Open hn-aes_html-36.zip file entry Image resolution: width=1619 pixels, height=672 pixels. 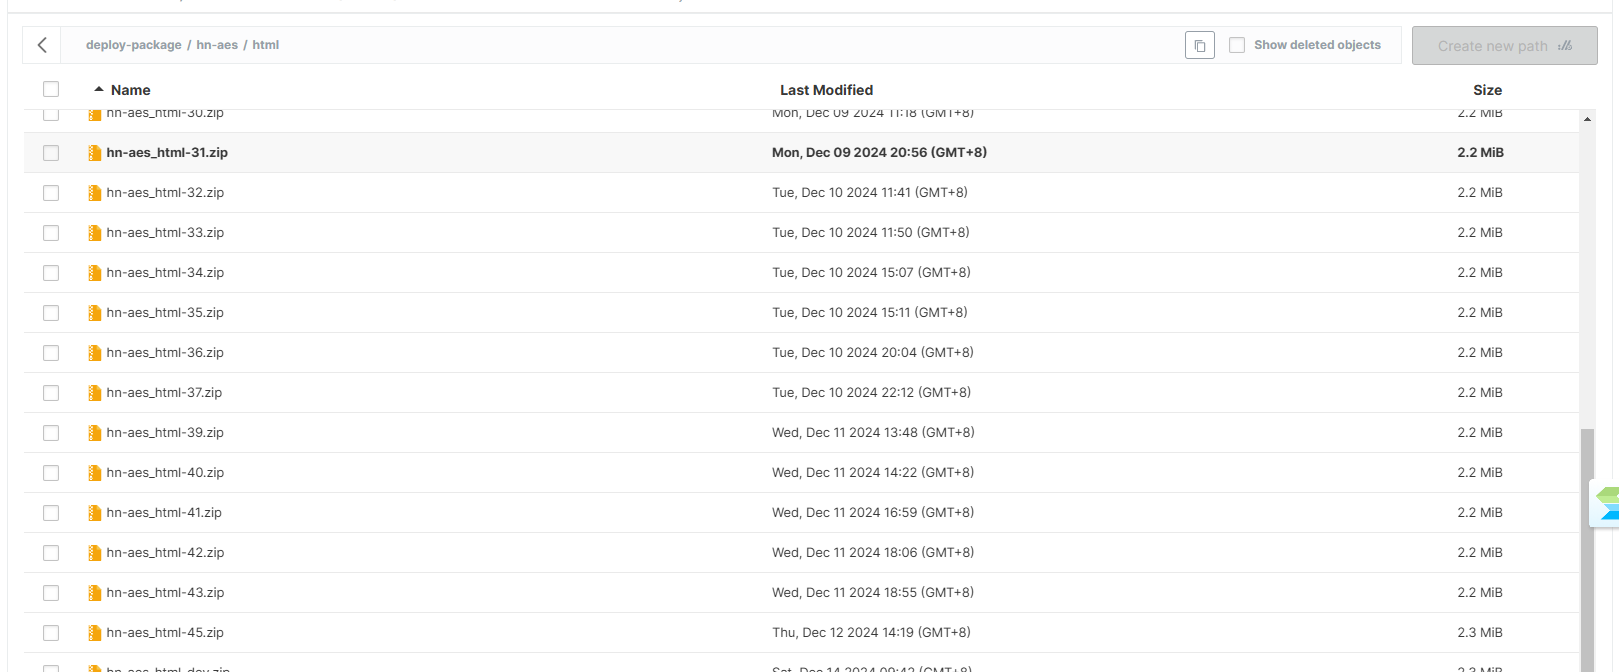165,353
